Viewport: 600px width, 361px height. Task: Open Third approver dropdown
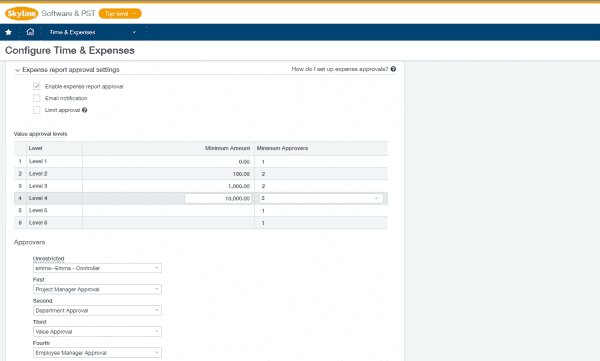(97, 332)
